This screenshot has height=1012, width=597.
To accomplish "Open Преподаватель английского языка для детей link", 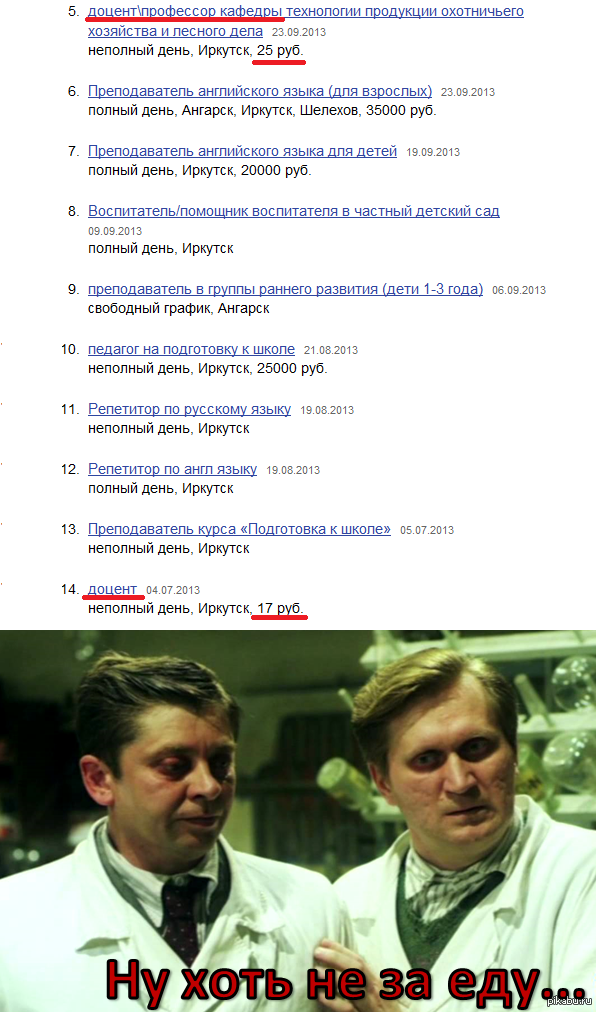I will click(x=242, y=151).
